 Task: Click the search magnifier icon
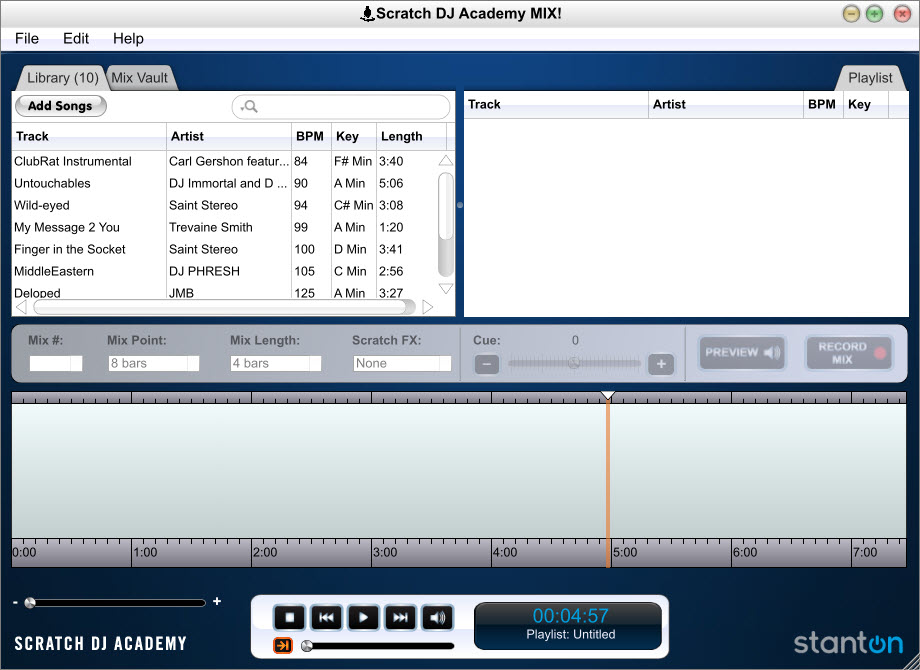(x=251, y=106)
